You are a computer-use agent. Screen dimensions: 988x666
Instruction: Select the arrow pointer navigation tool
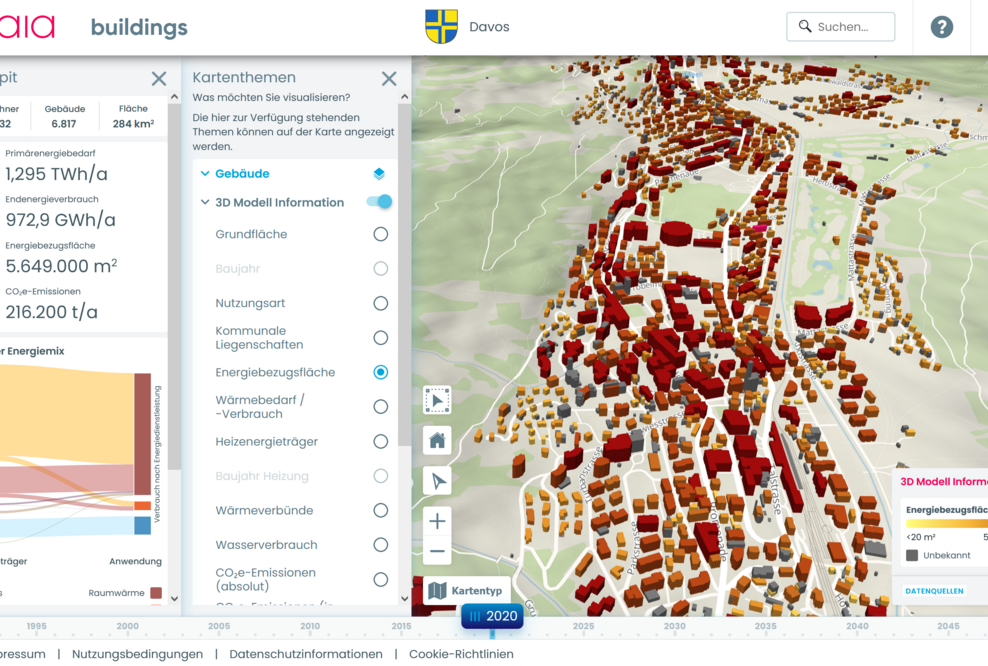[437, 481]
